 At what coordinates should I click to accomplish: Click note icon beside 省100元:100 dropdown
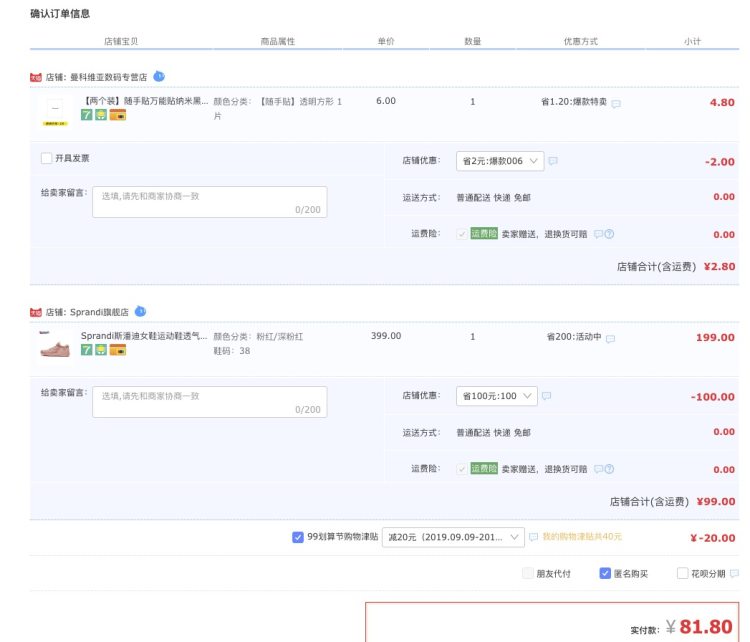tap(546, 396)
